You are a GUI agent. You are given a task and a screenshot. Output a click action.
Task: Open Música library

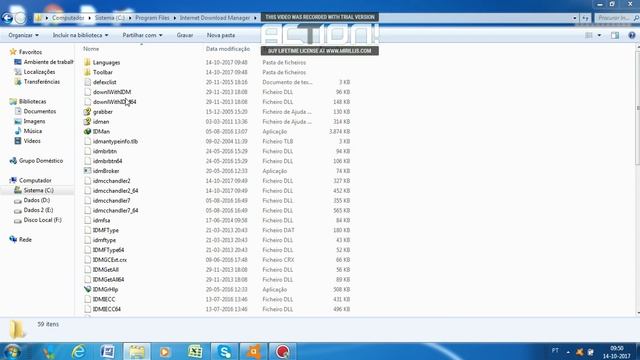tap(33, 131)
